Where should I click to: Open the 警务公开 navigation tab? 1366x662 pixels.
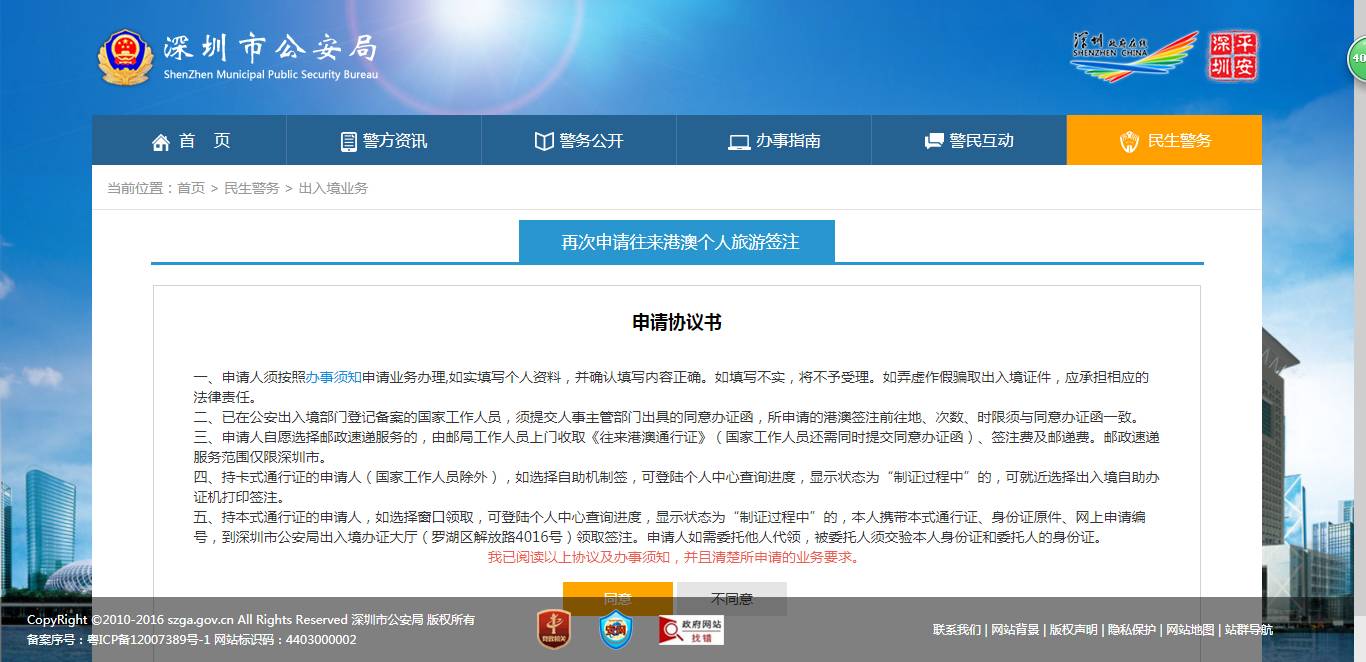[x=579, y=141]
